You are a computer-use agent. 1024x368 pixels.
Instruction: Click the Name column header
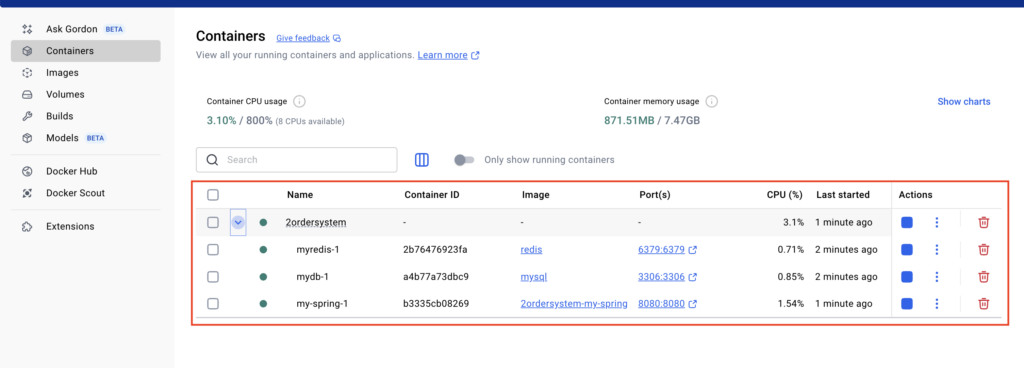(300, 194)
